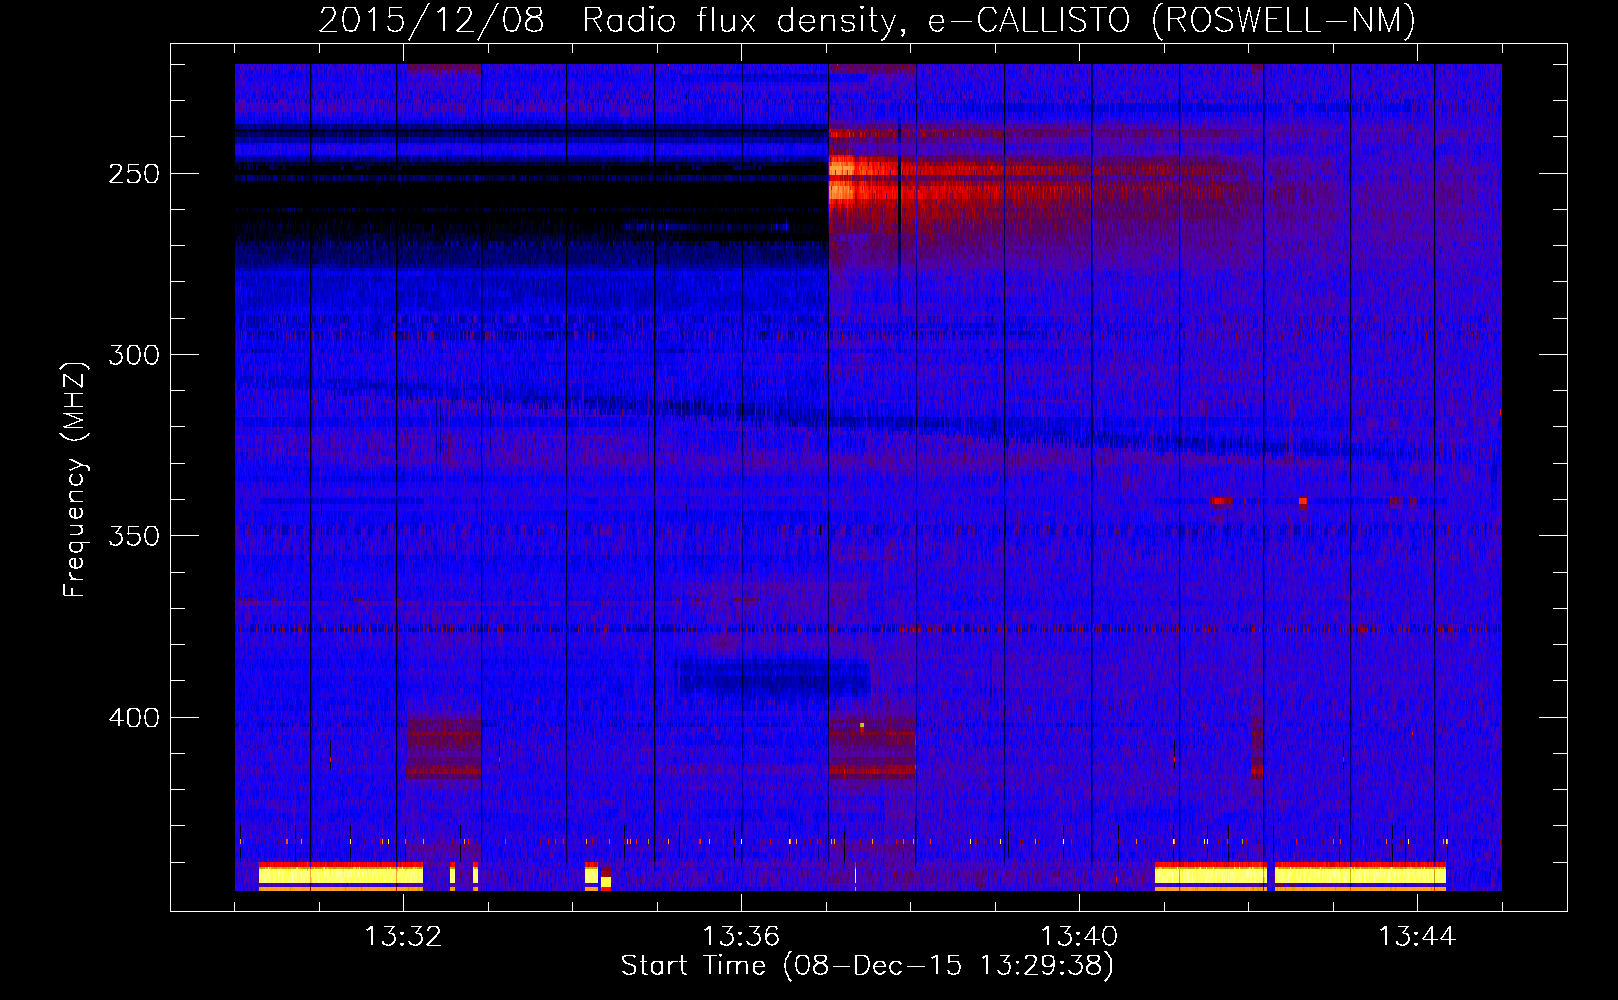The image size is (1618, 1000).
Task: Select the 350 frequency axis label
Action: click(x=135, y=536)
